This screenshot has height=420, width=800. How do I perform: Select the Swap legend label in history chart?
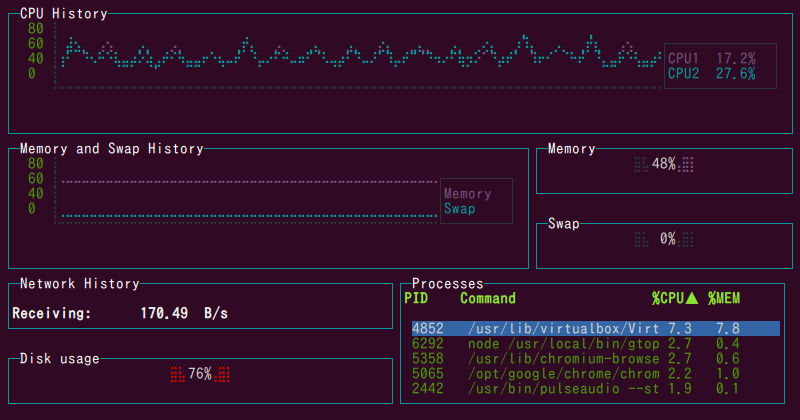point(459,209)
